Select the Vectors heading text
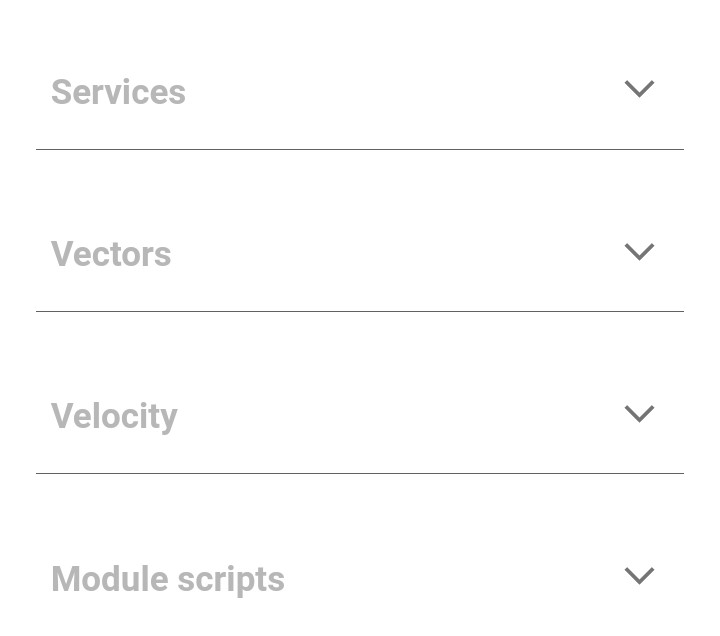 [x=111, y=254]
